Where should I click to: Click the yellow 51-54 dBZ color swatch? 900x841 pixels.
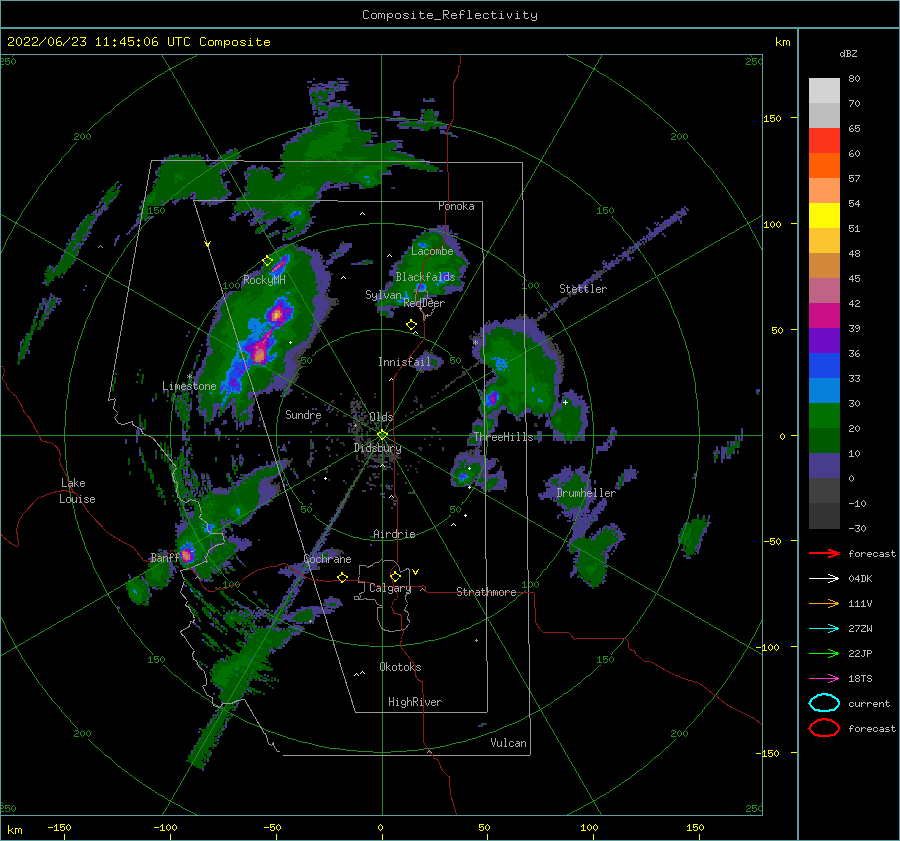click(824, 216)
